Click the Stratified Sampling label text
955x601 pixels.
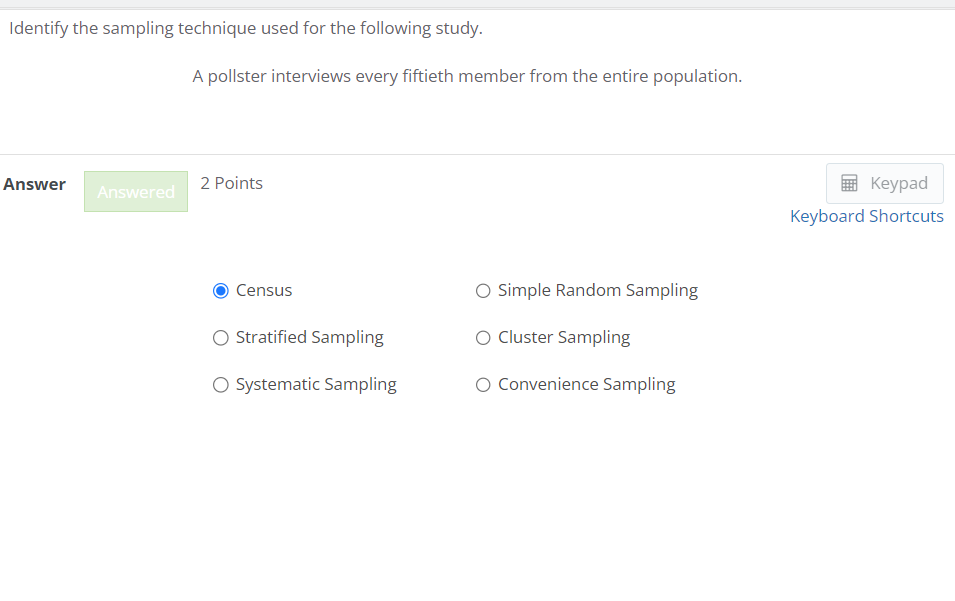(309, 337)
